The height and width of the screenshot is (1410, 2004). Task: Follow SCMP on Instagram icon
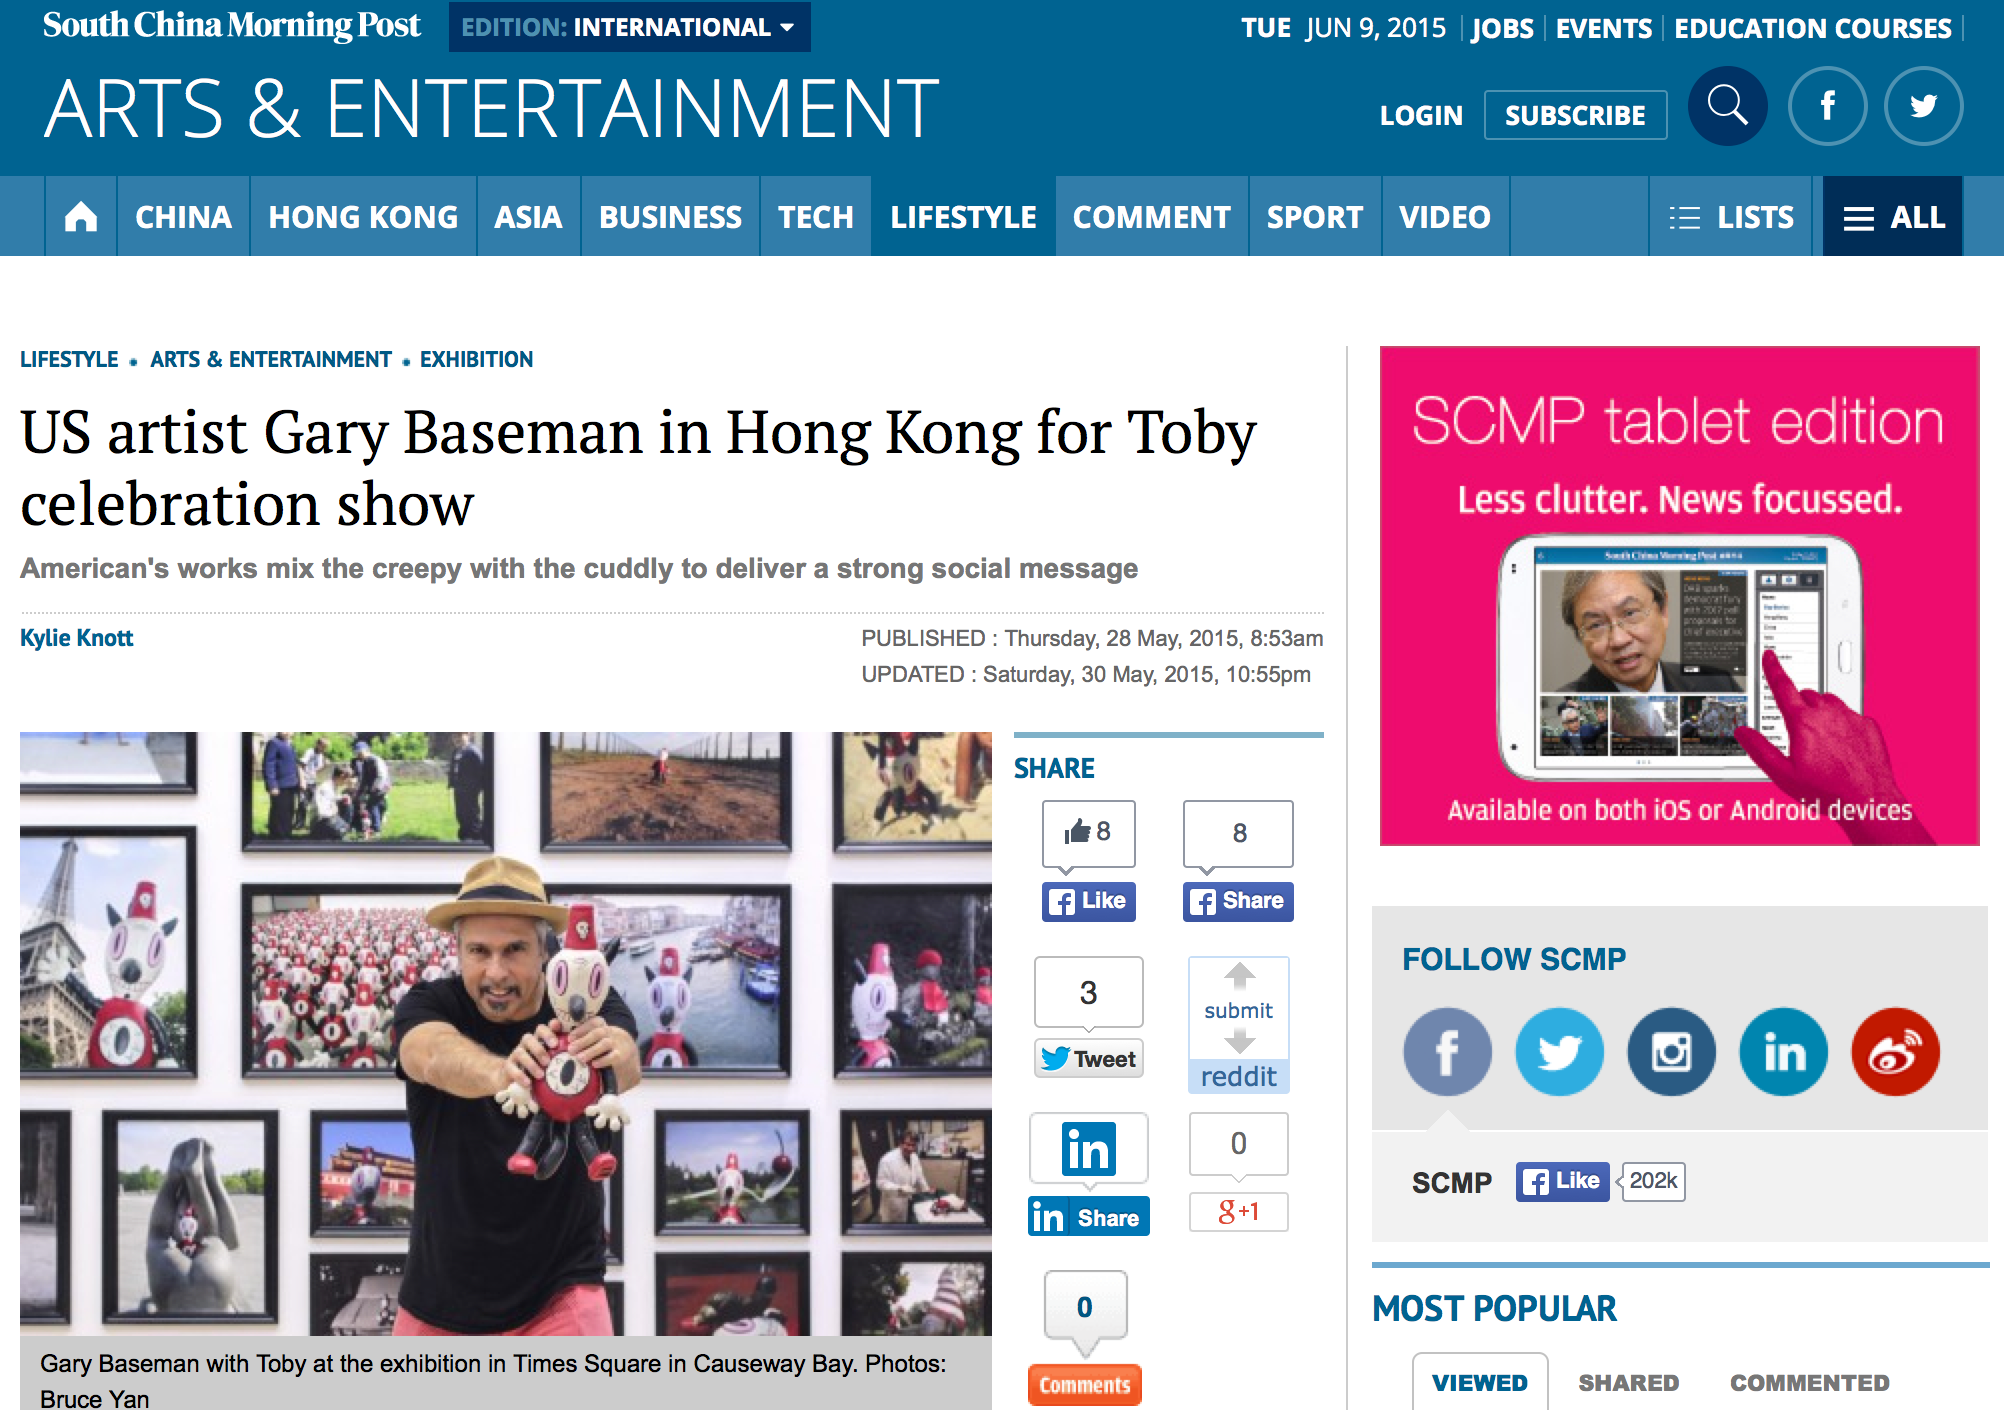click(1671, 1051)
